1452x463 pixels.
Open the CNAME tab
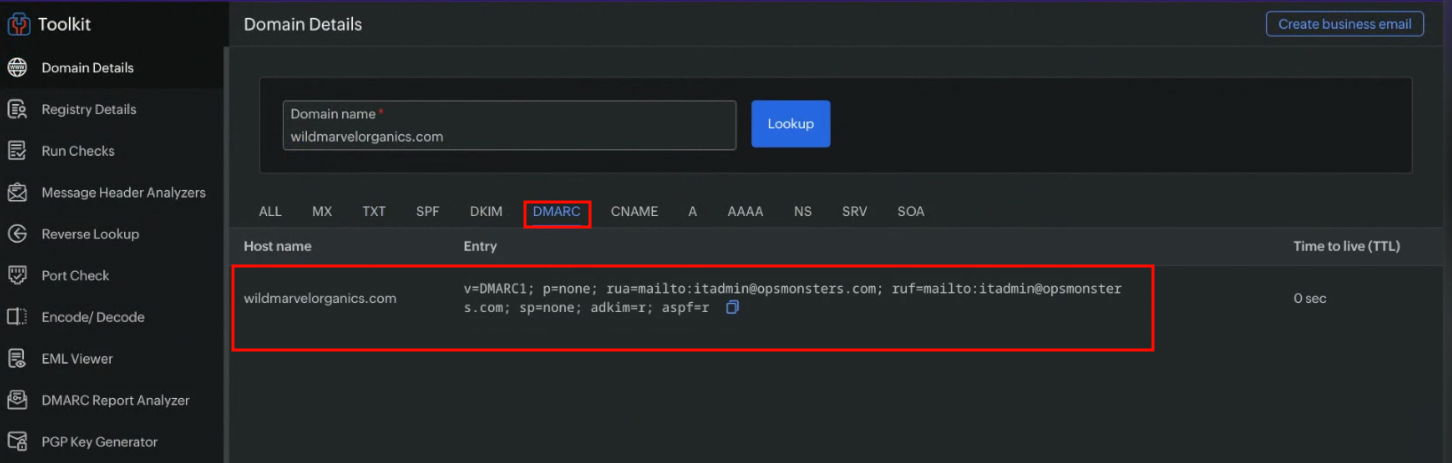tap(634, 212)
